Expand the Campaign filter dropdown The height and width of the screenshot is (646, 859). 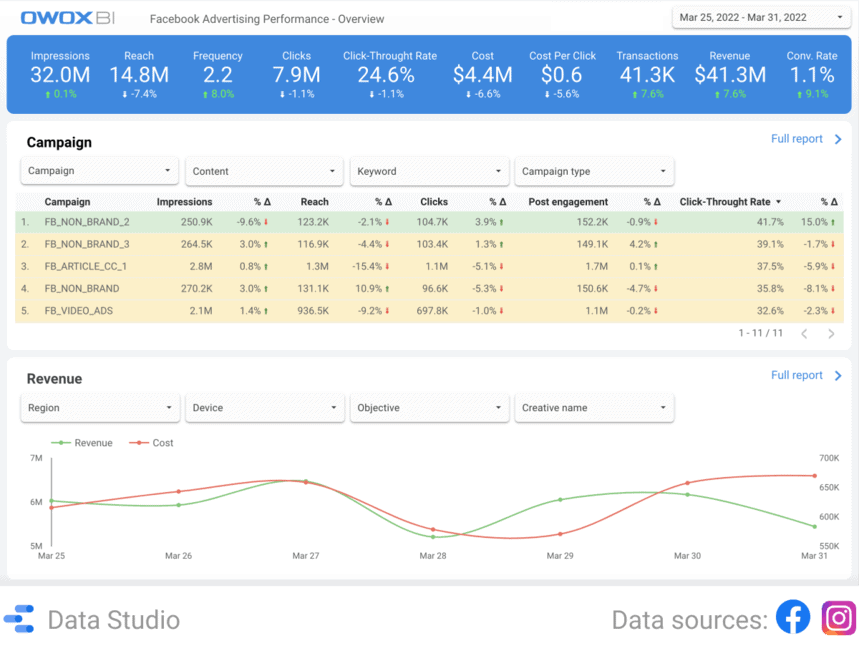[x=99, y=171]
